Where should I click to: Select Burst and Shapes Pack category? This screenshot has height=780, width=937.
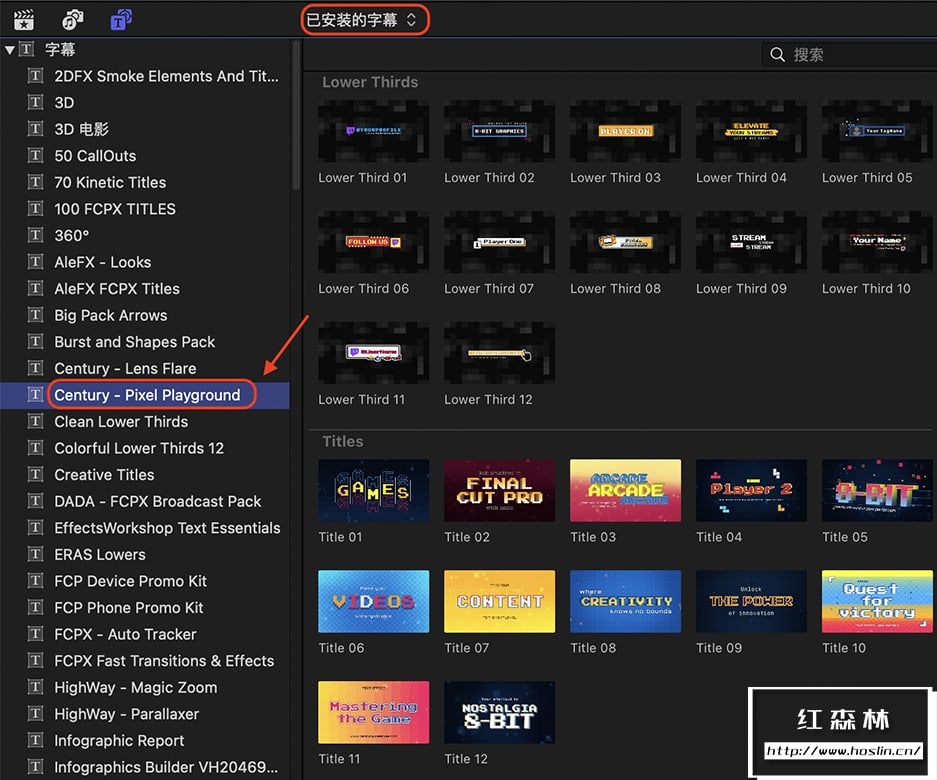(x=145, y=342)
